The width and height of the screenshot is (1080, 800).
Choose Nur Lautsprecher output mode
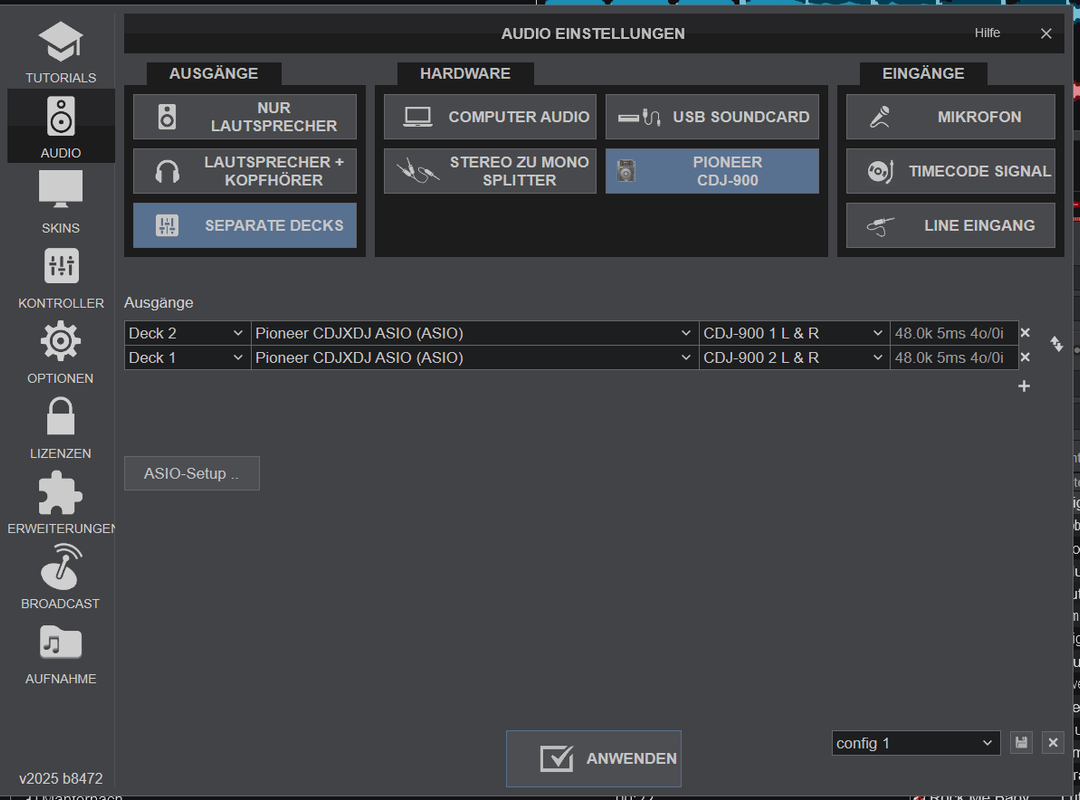click(245, 117)
